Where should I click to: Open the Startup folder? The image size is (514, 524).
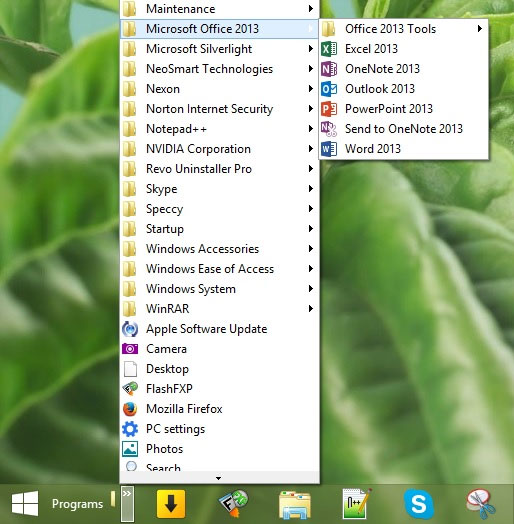pos(219,229)
